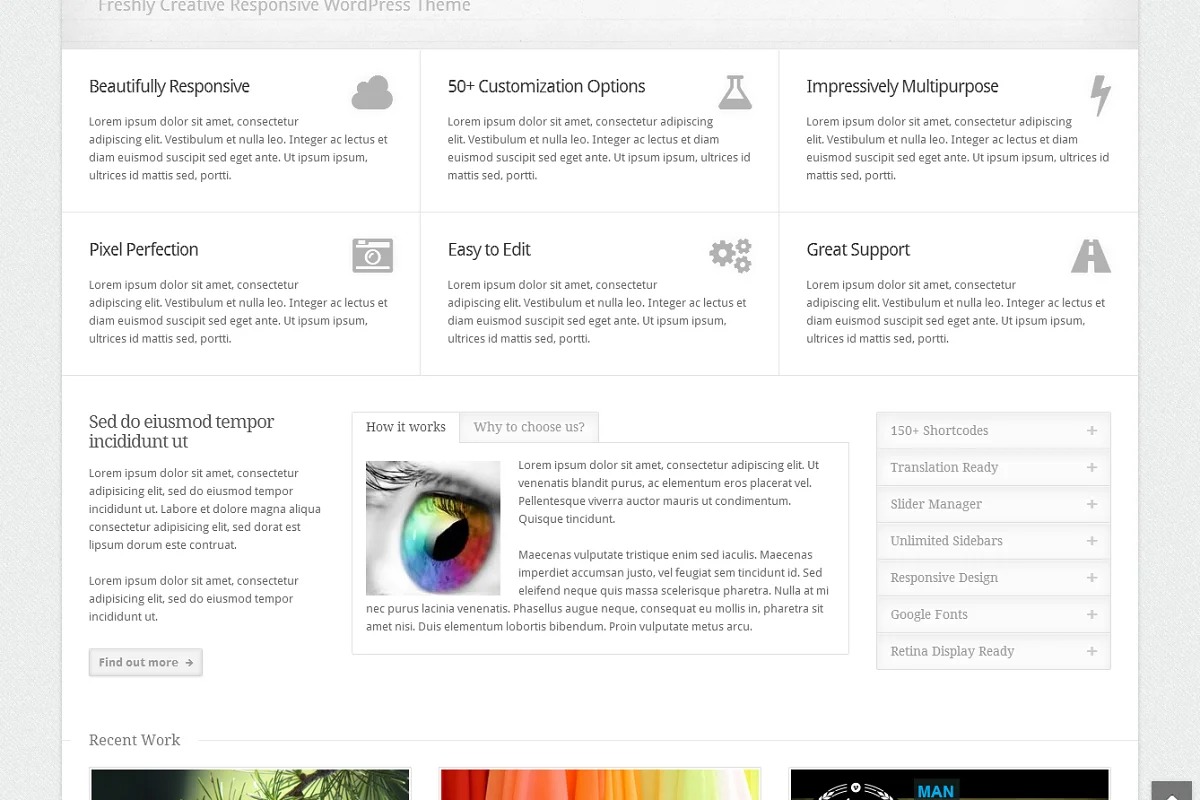Click the cloud icon beside Beautifully Responsive
The width and height of the screenshot is (1200, 800).
pyautogui.click(x=372, y=93)
